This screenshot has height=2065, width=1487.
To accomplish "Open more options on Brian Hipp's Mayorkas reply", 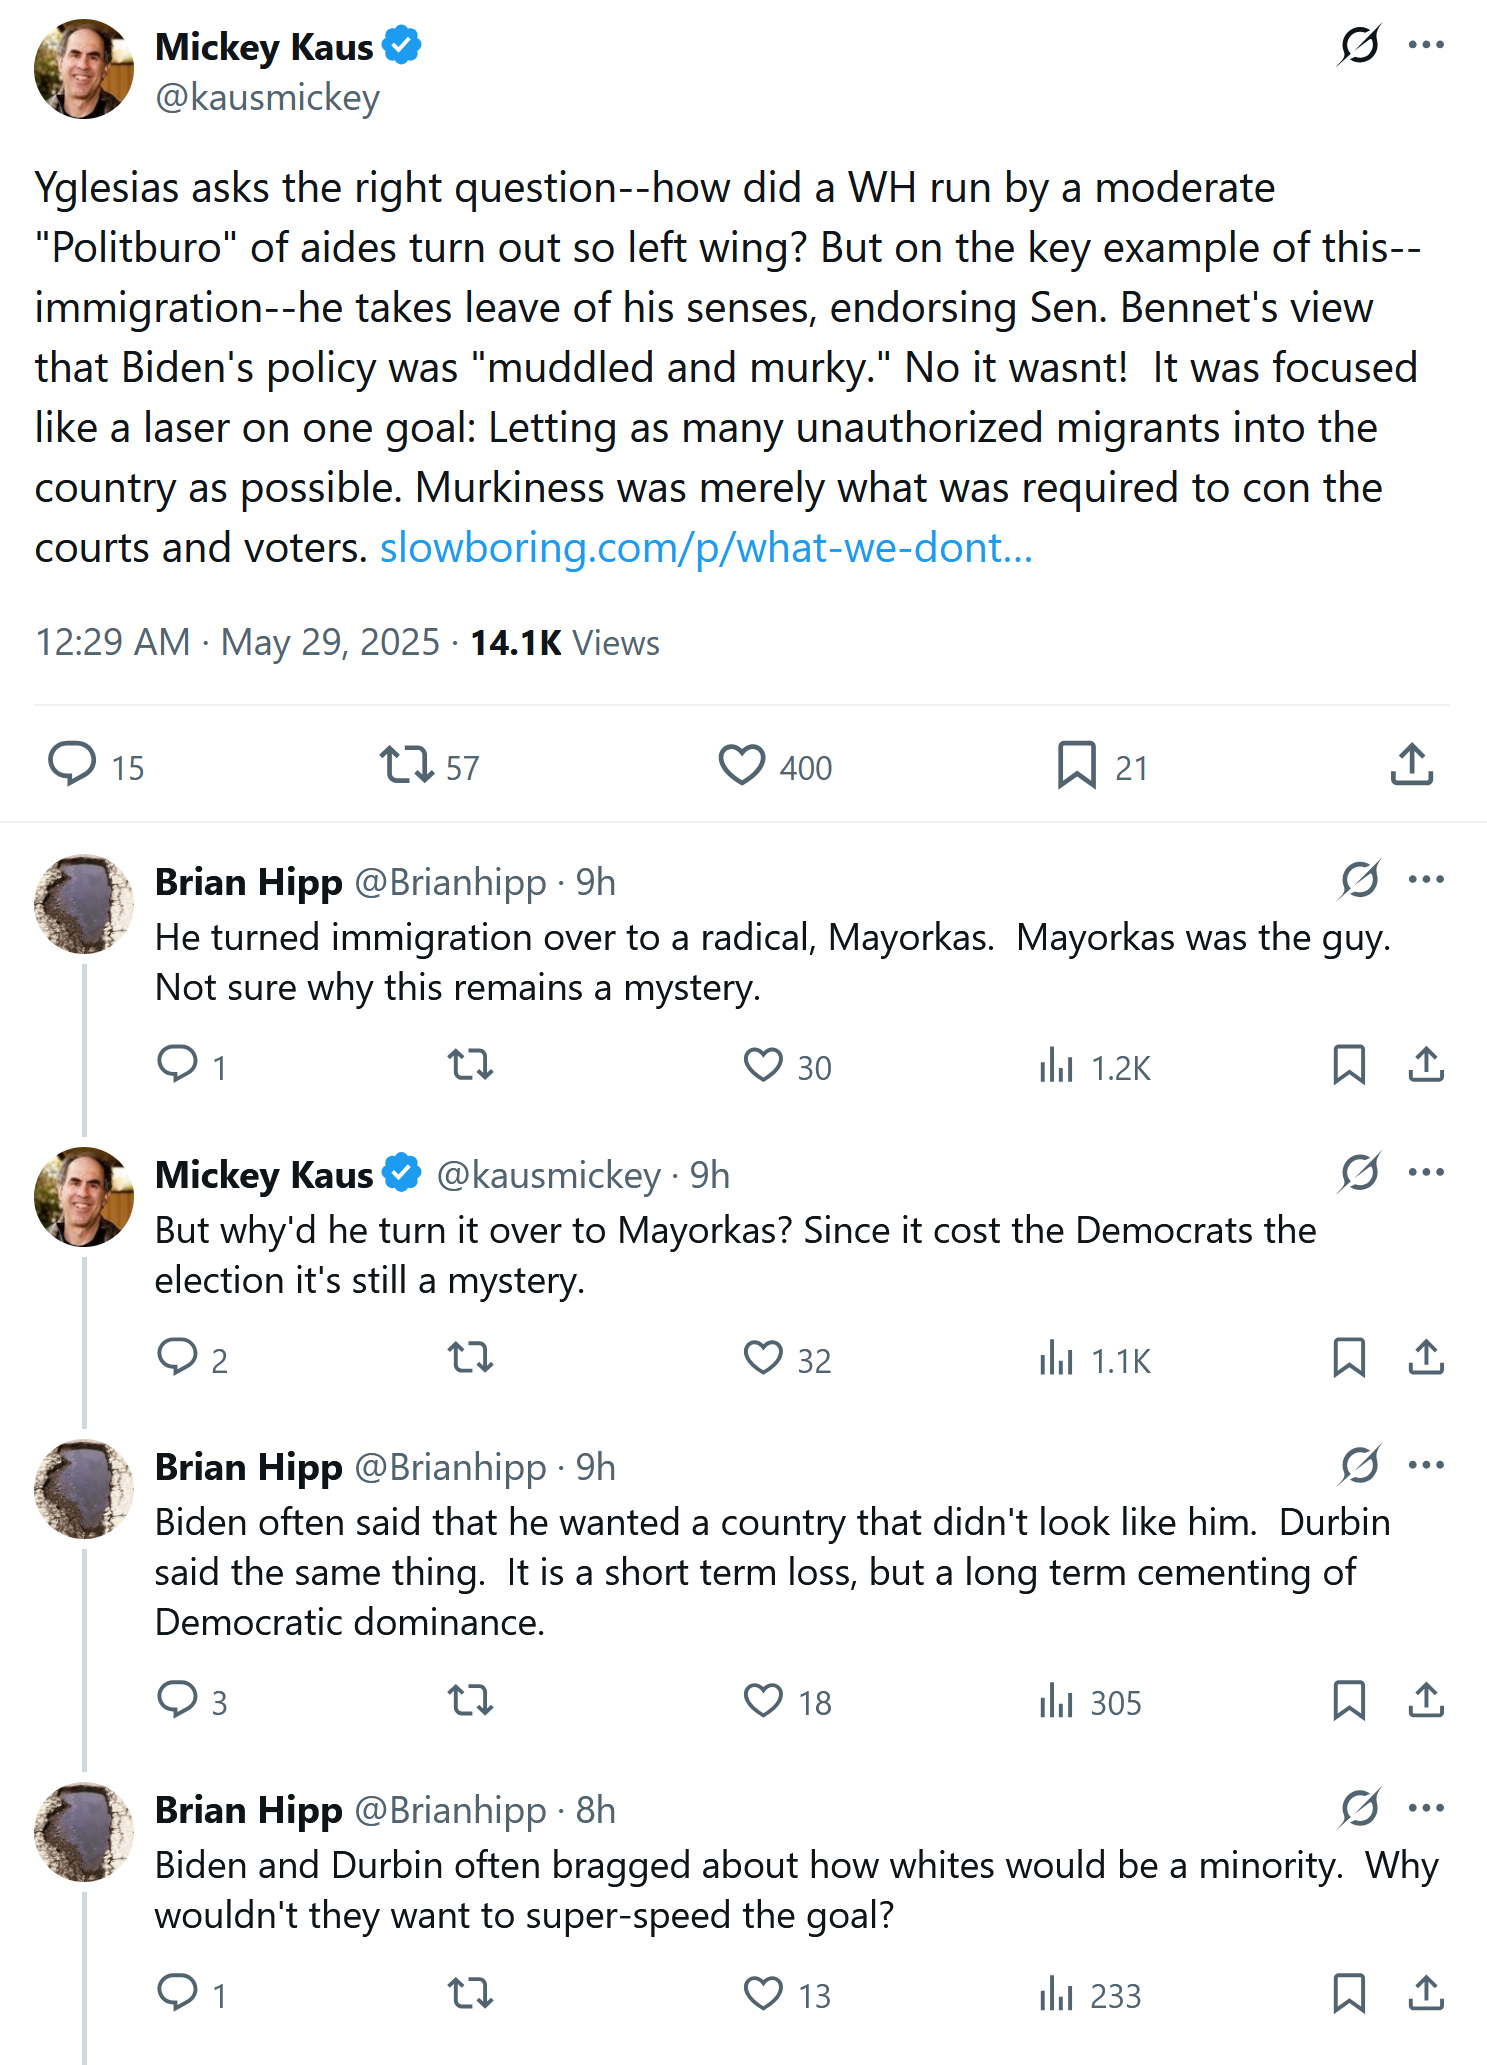I will [1426, 880].
